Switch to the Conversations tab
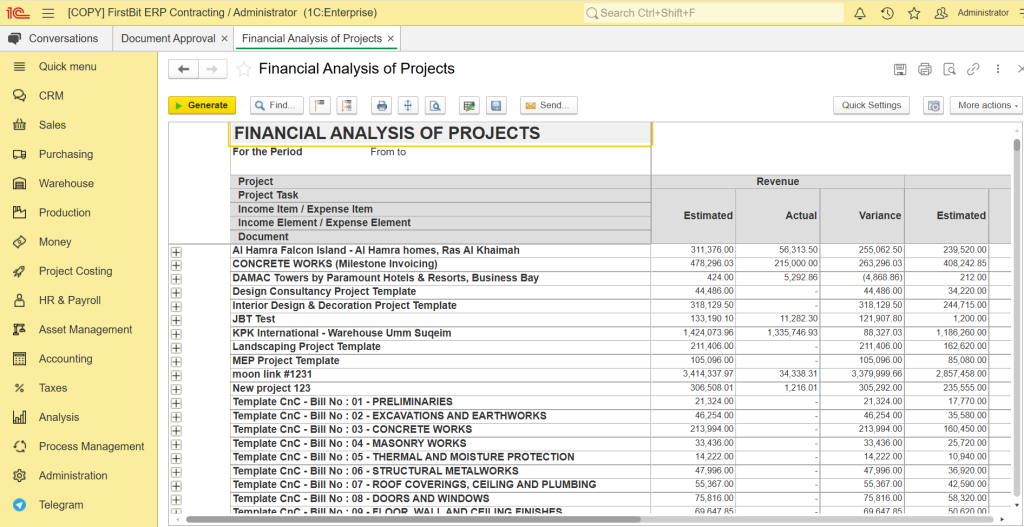Image resolution: width=1024 pixels, height=527 pixels. coord(56,39)
